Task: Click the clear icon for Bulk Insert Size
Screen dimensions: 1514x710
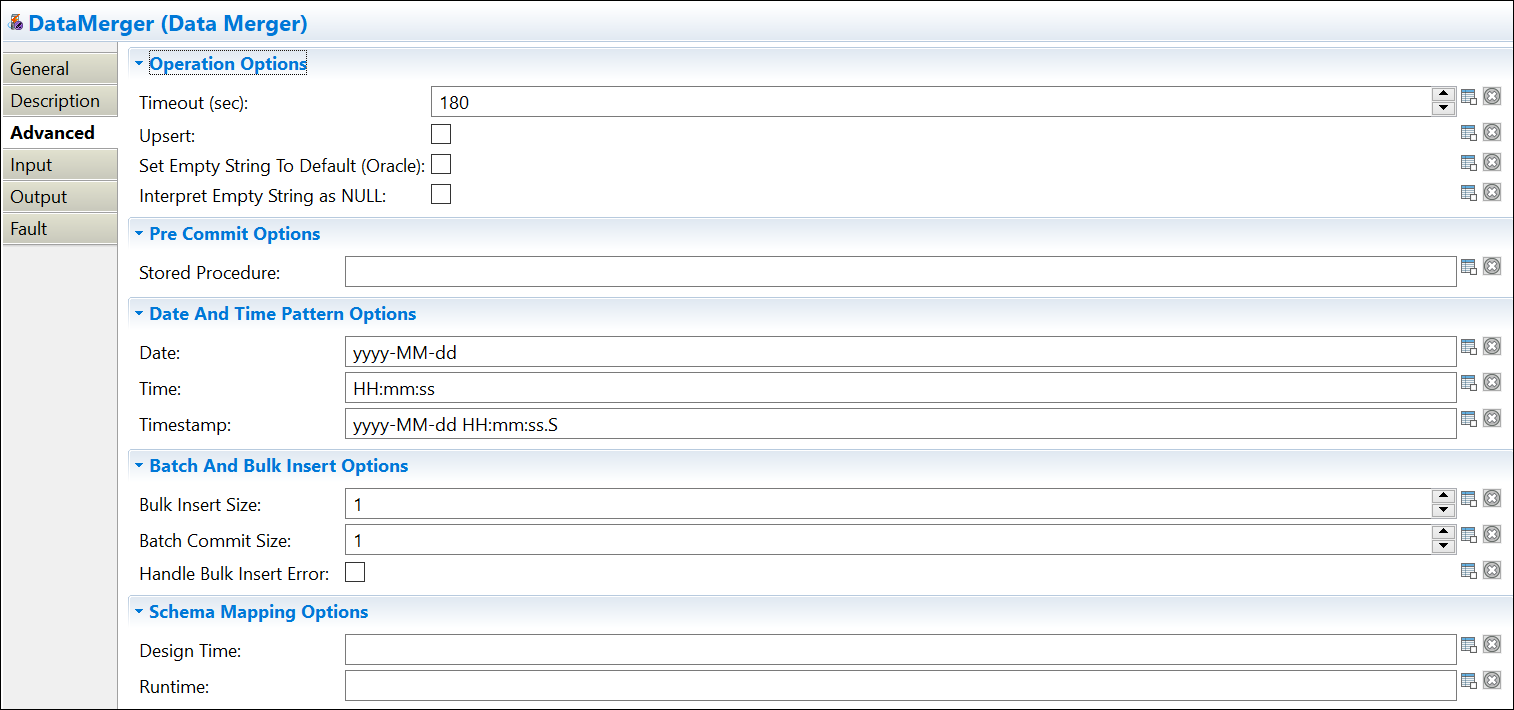Action: click(1491, 498)
